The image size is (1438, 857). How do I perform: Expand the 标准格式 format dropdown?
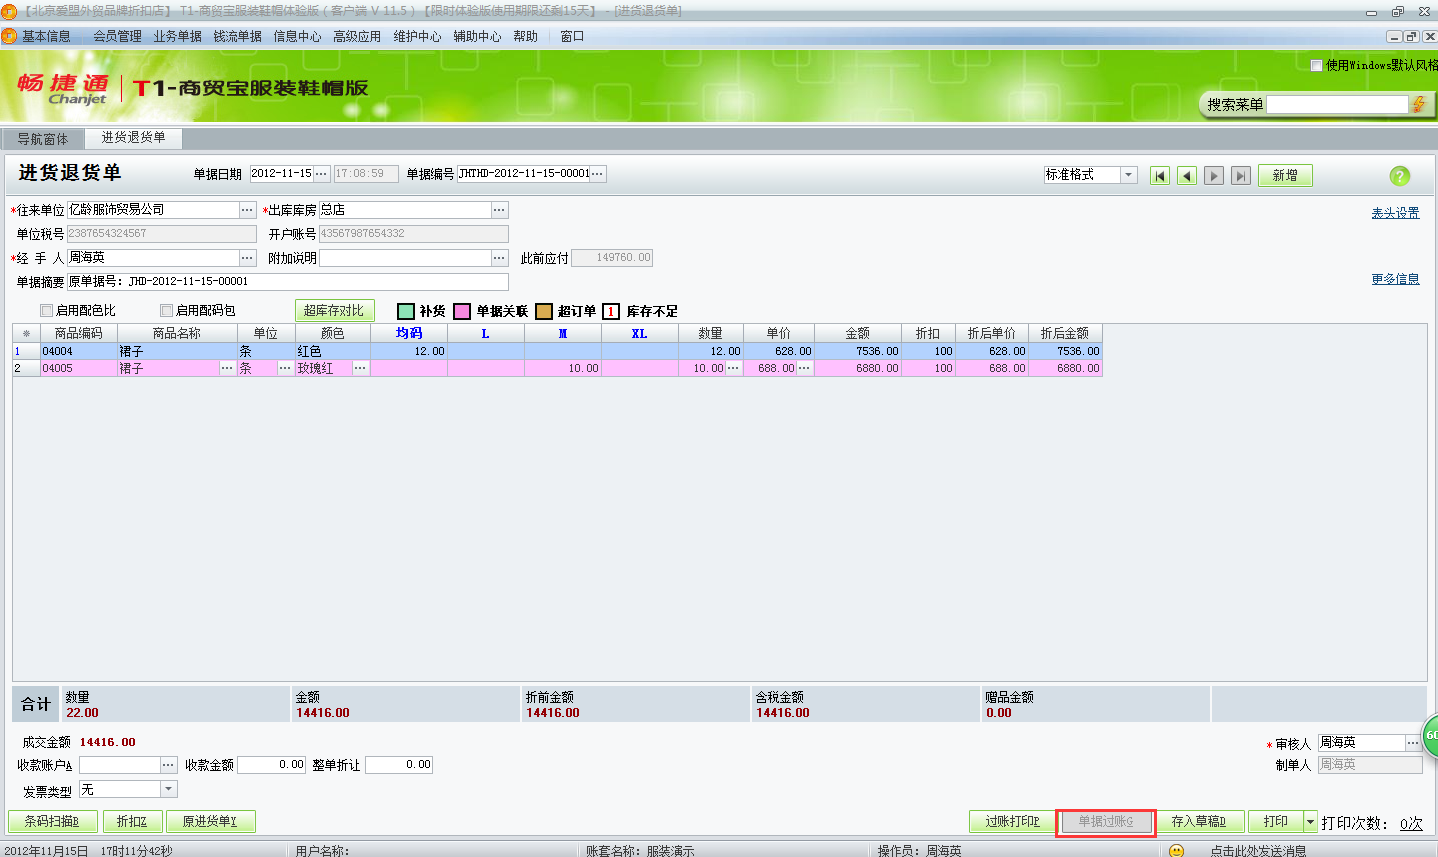point(1129,175)
